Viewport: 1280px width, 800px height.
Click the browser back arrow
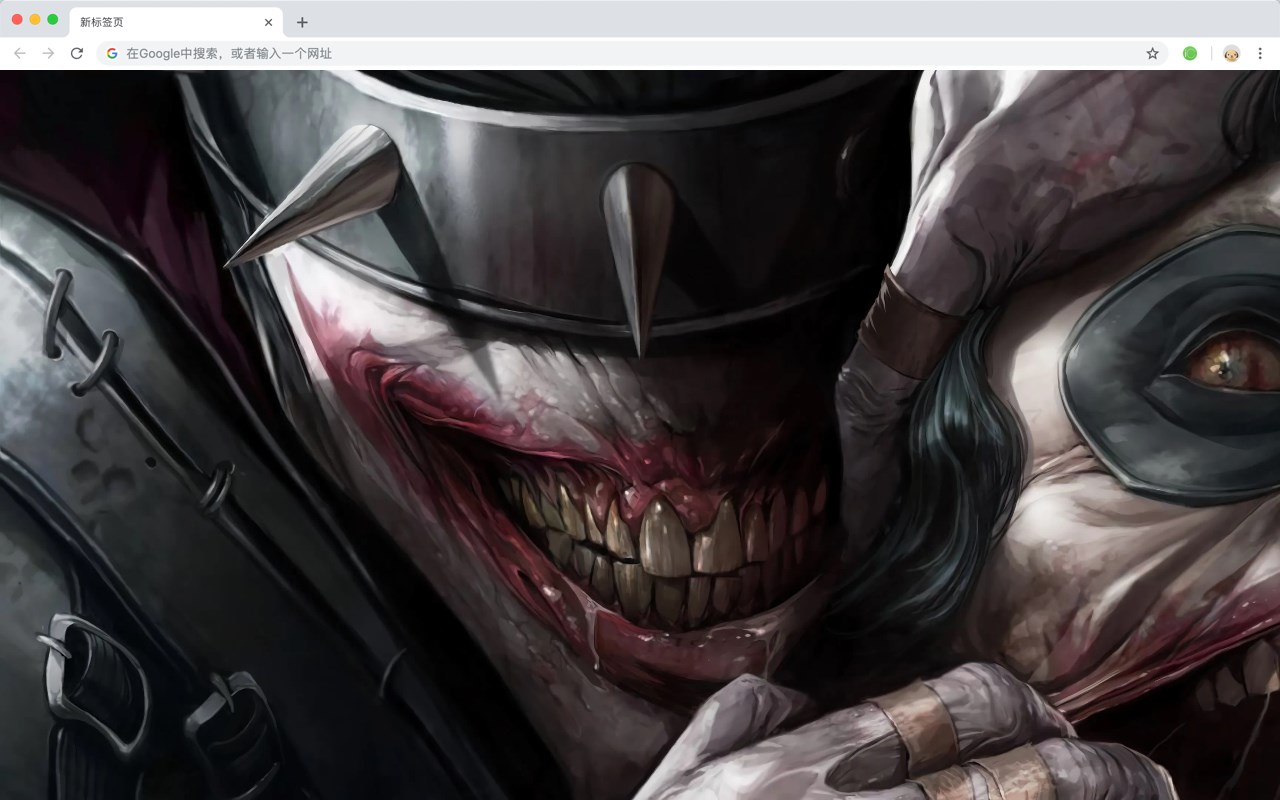20,53
